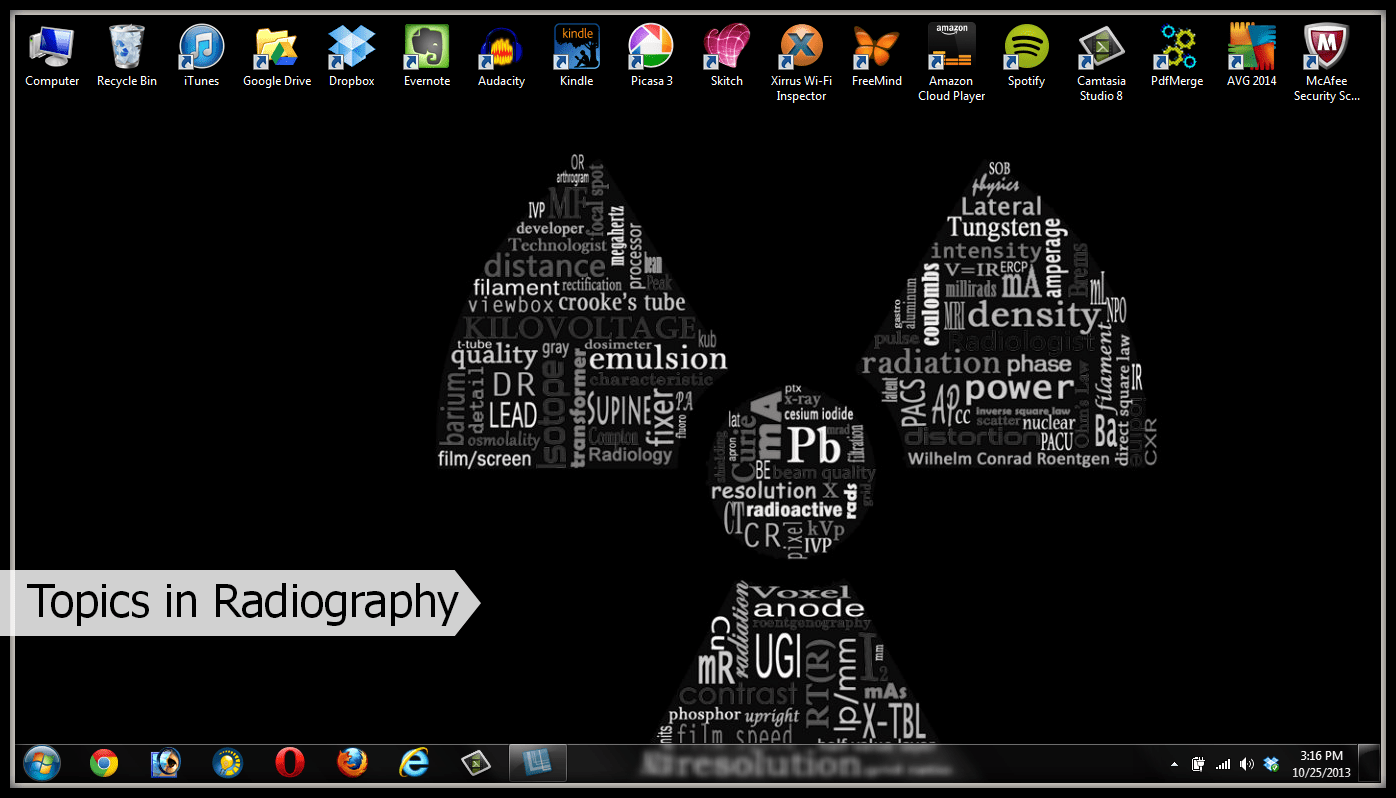Select the Spotify desktop shortcut

(1027, 55)
